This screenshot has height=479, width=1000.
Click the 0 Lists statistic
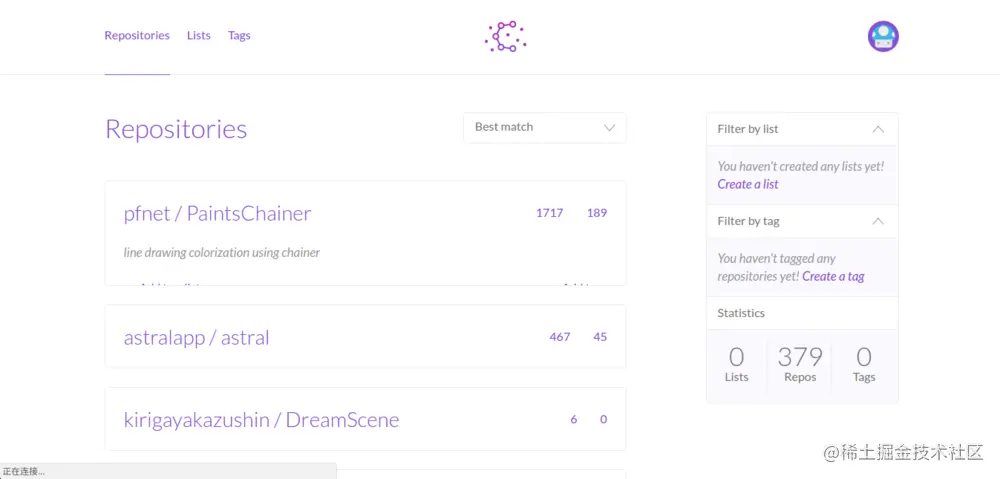(x=736, y=364)
